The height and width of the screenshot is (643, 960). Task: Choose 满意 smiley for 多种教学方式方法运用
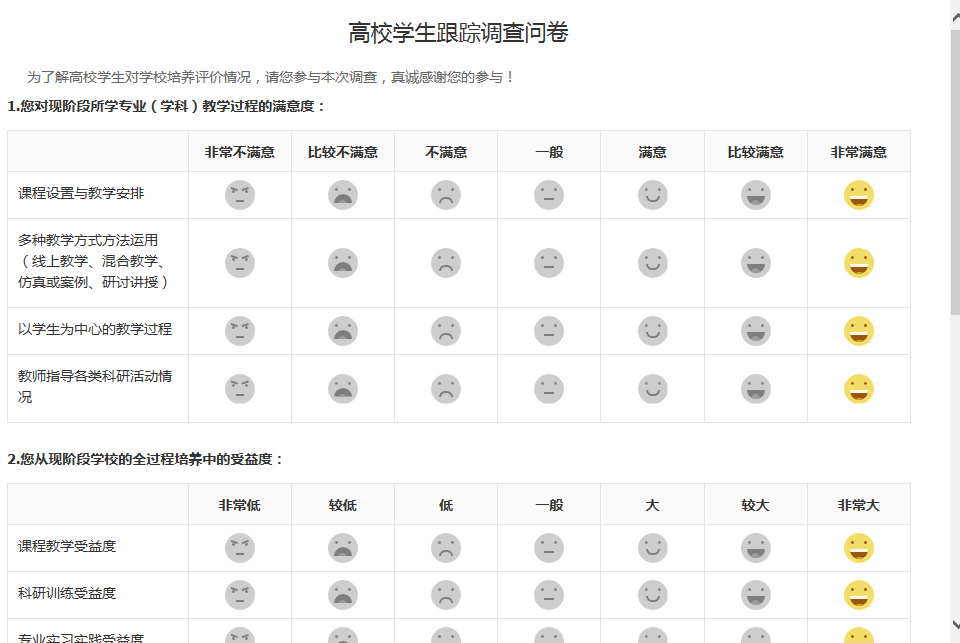pyautogui.click(x=653, y=263)
